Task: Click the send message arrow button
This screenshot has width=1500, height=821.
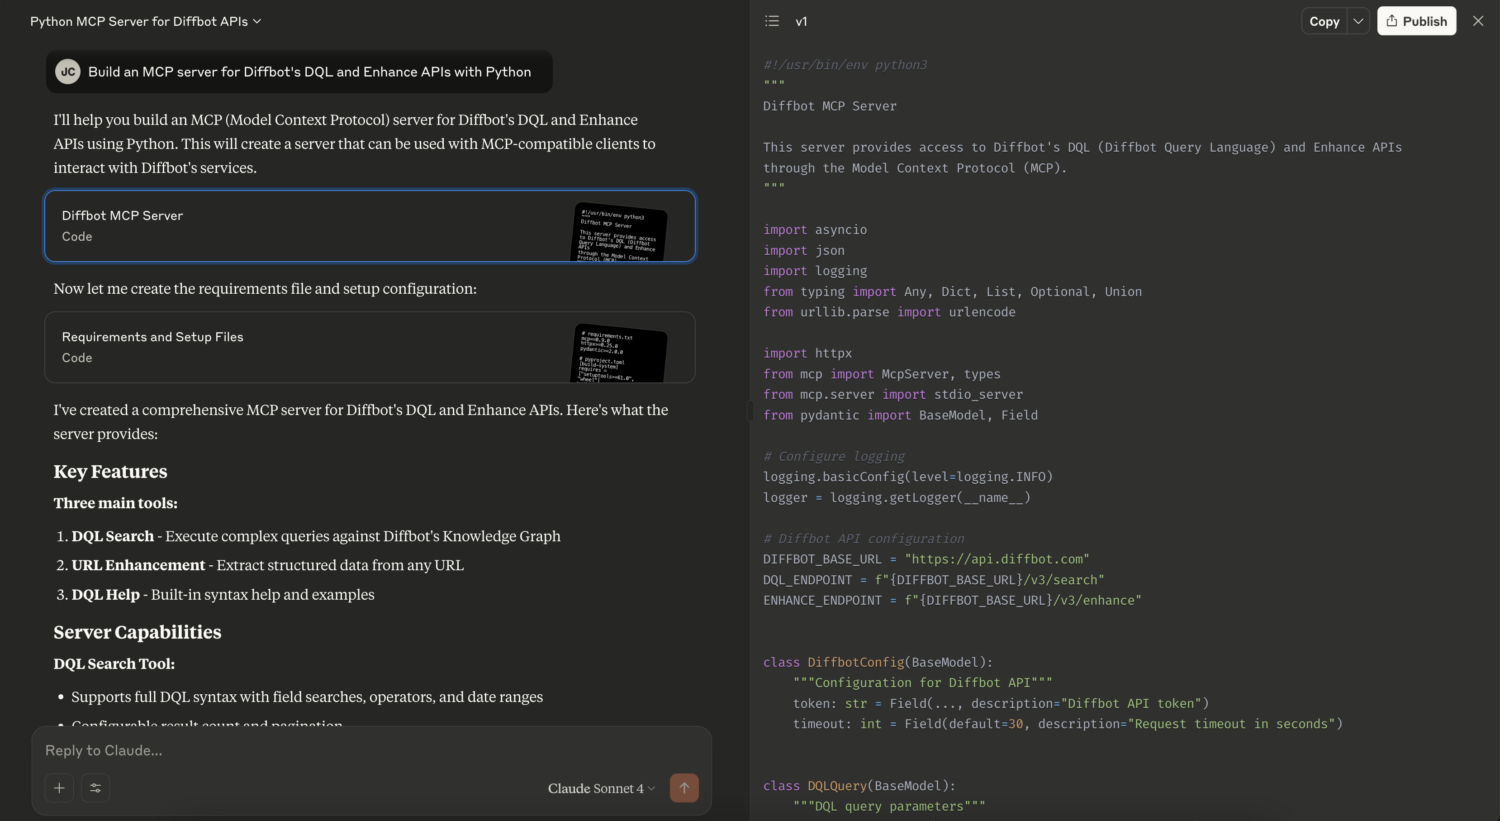Action: click(684, 788)
